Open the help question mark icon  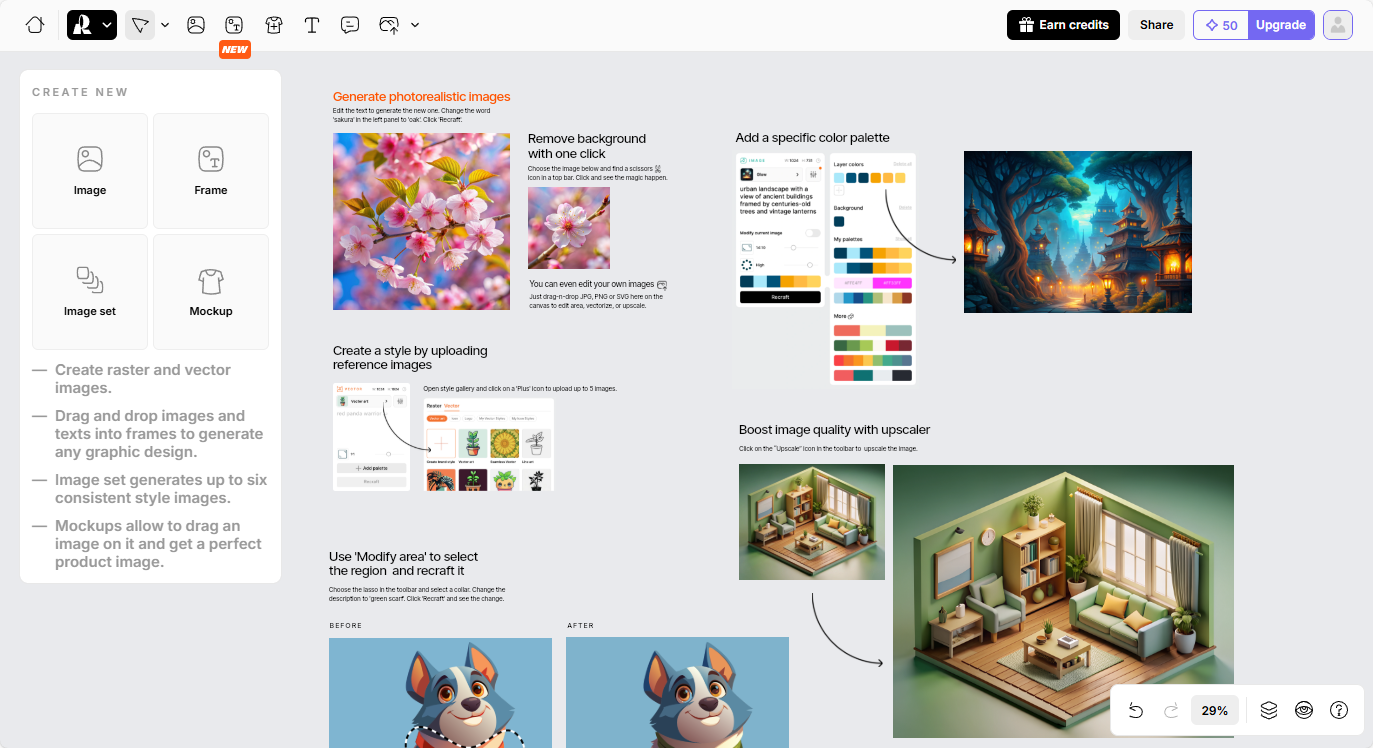(1339, 710)
